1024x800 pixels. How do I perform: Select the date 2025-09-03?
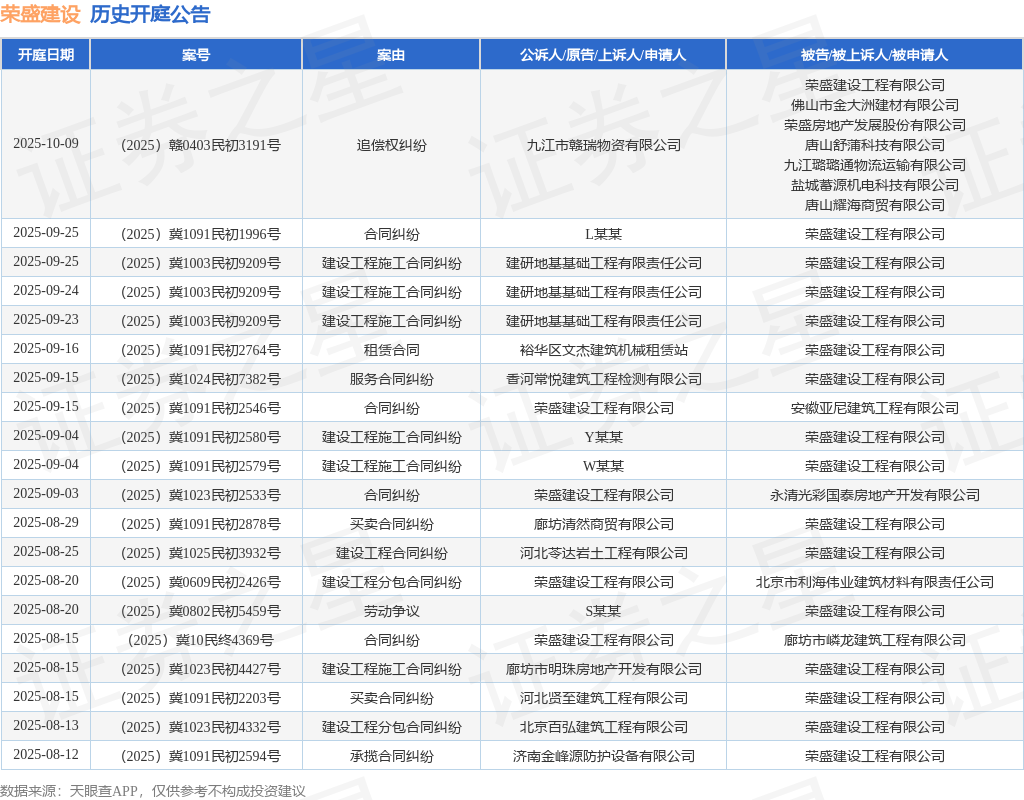pyautogui.click(x=46, y=494)
